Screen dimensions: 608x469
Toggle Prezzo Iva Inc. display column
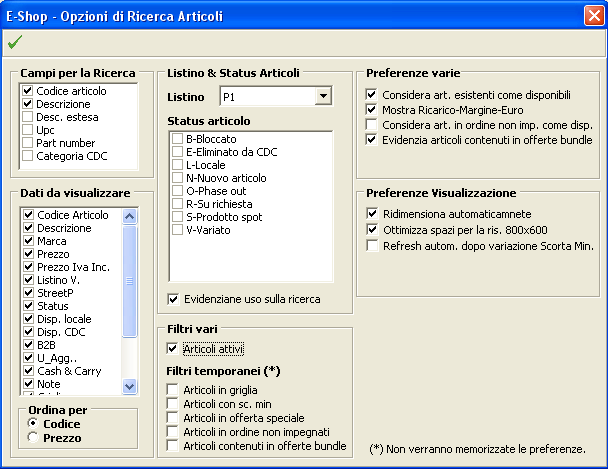tap(29, 267)
